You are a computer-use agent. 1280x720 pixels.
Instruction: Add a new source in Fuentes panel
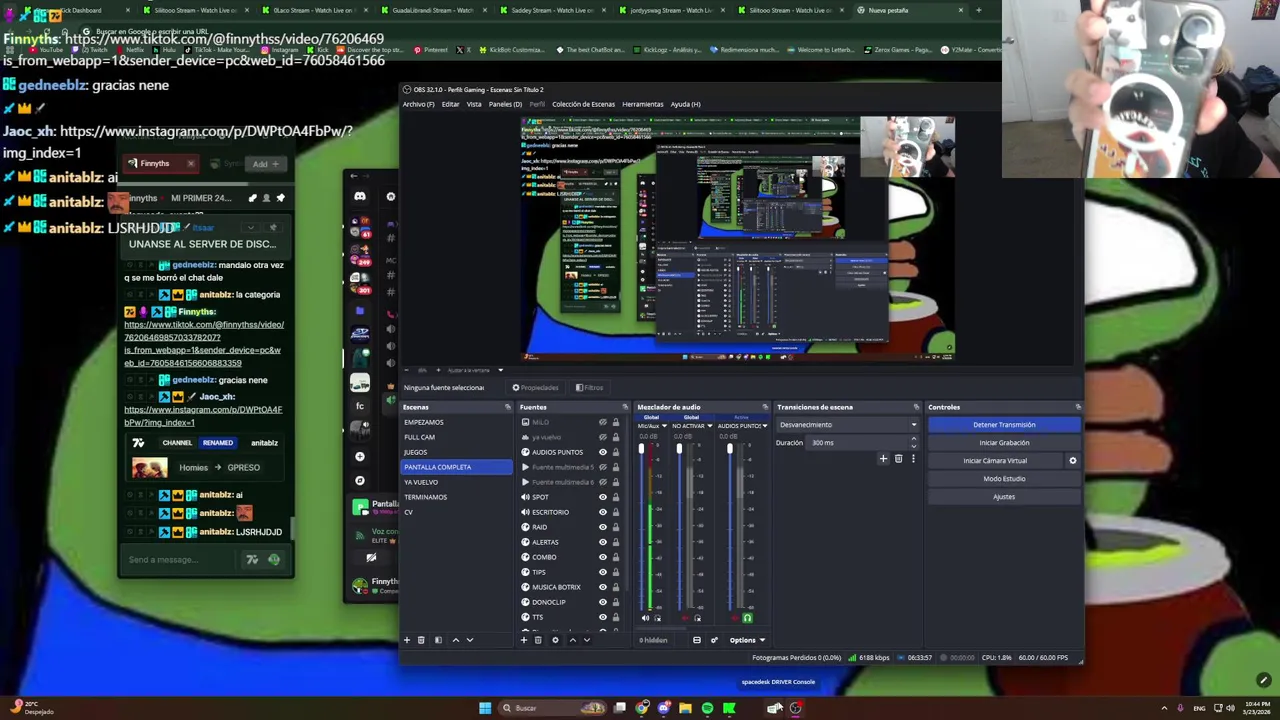coord(523,640)
